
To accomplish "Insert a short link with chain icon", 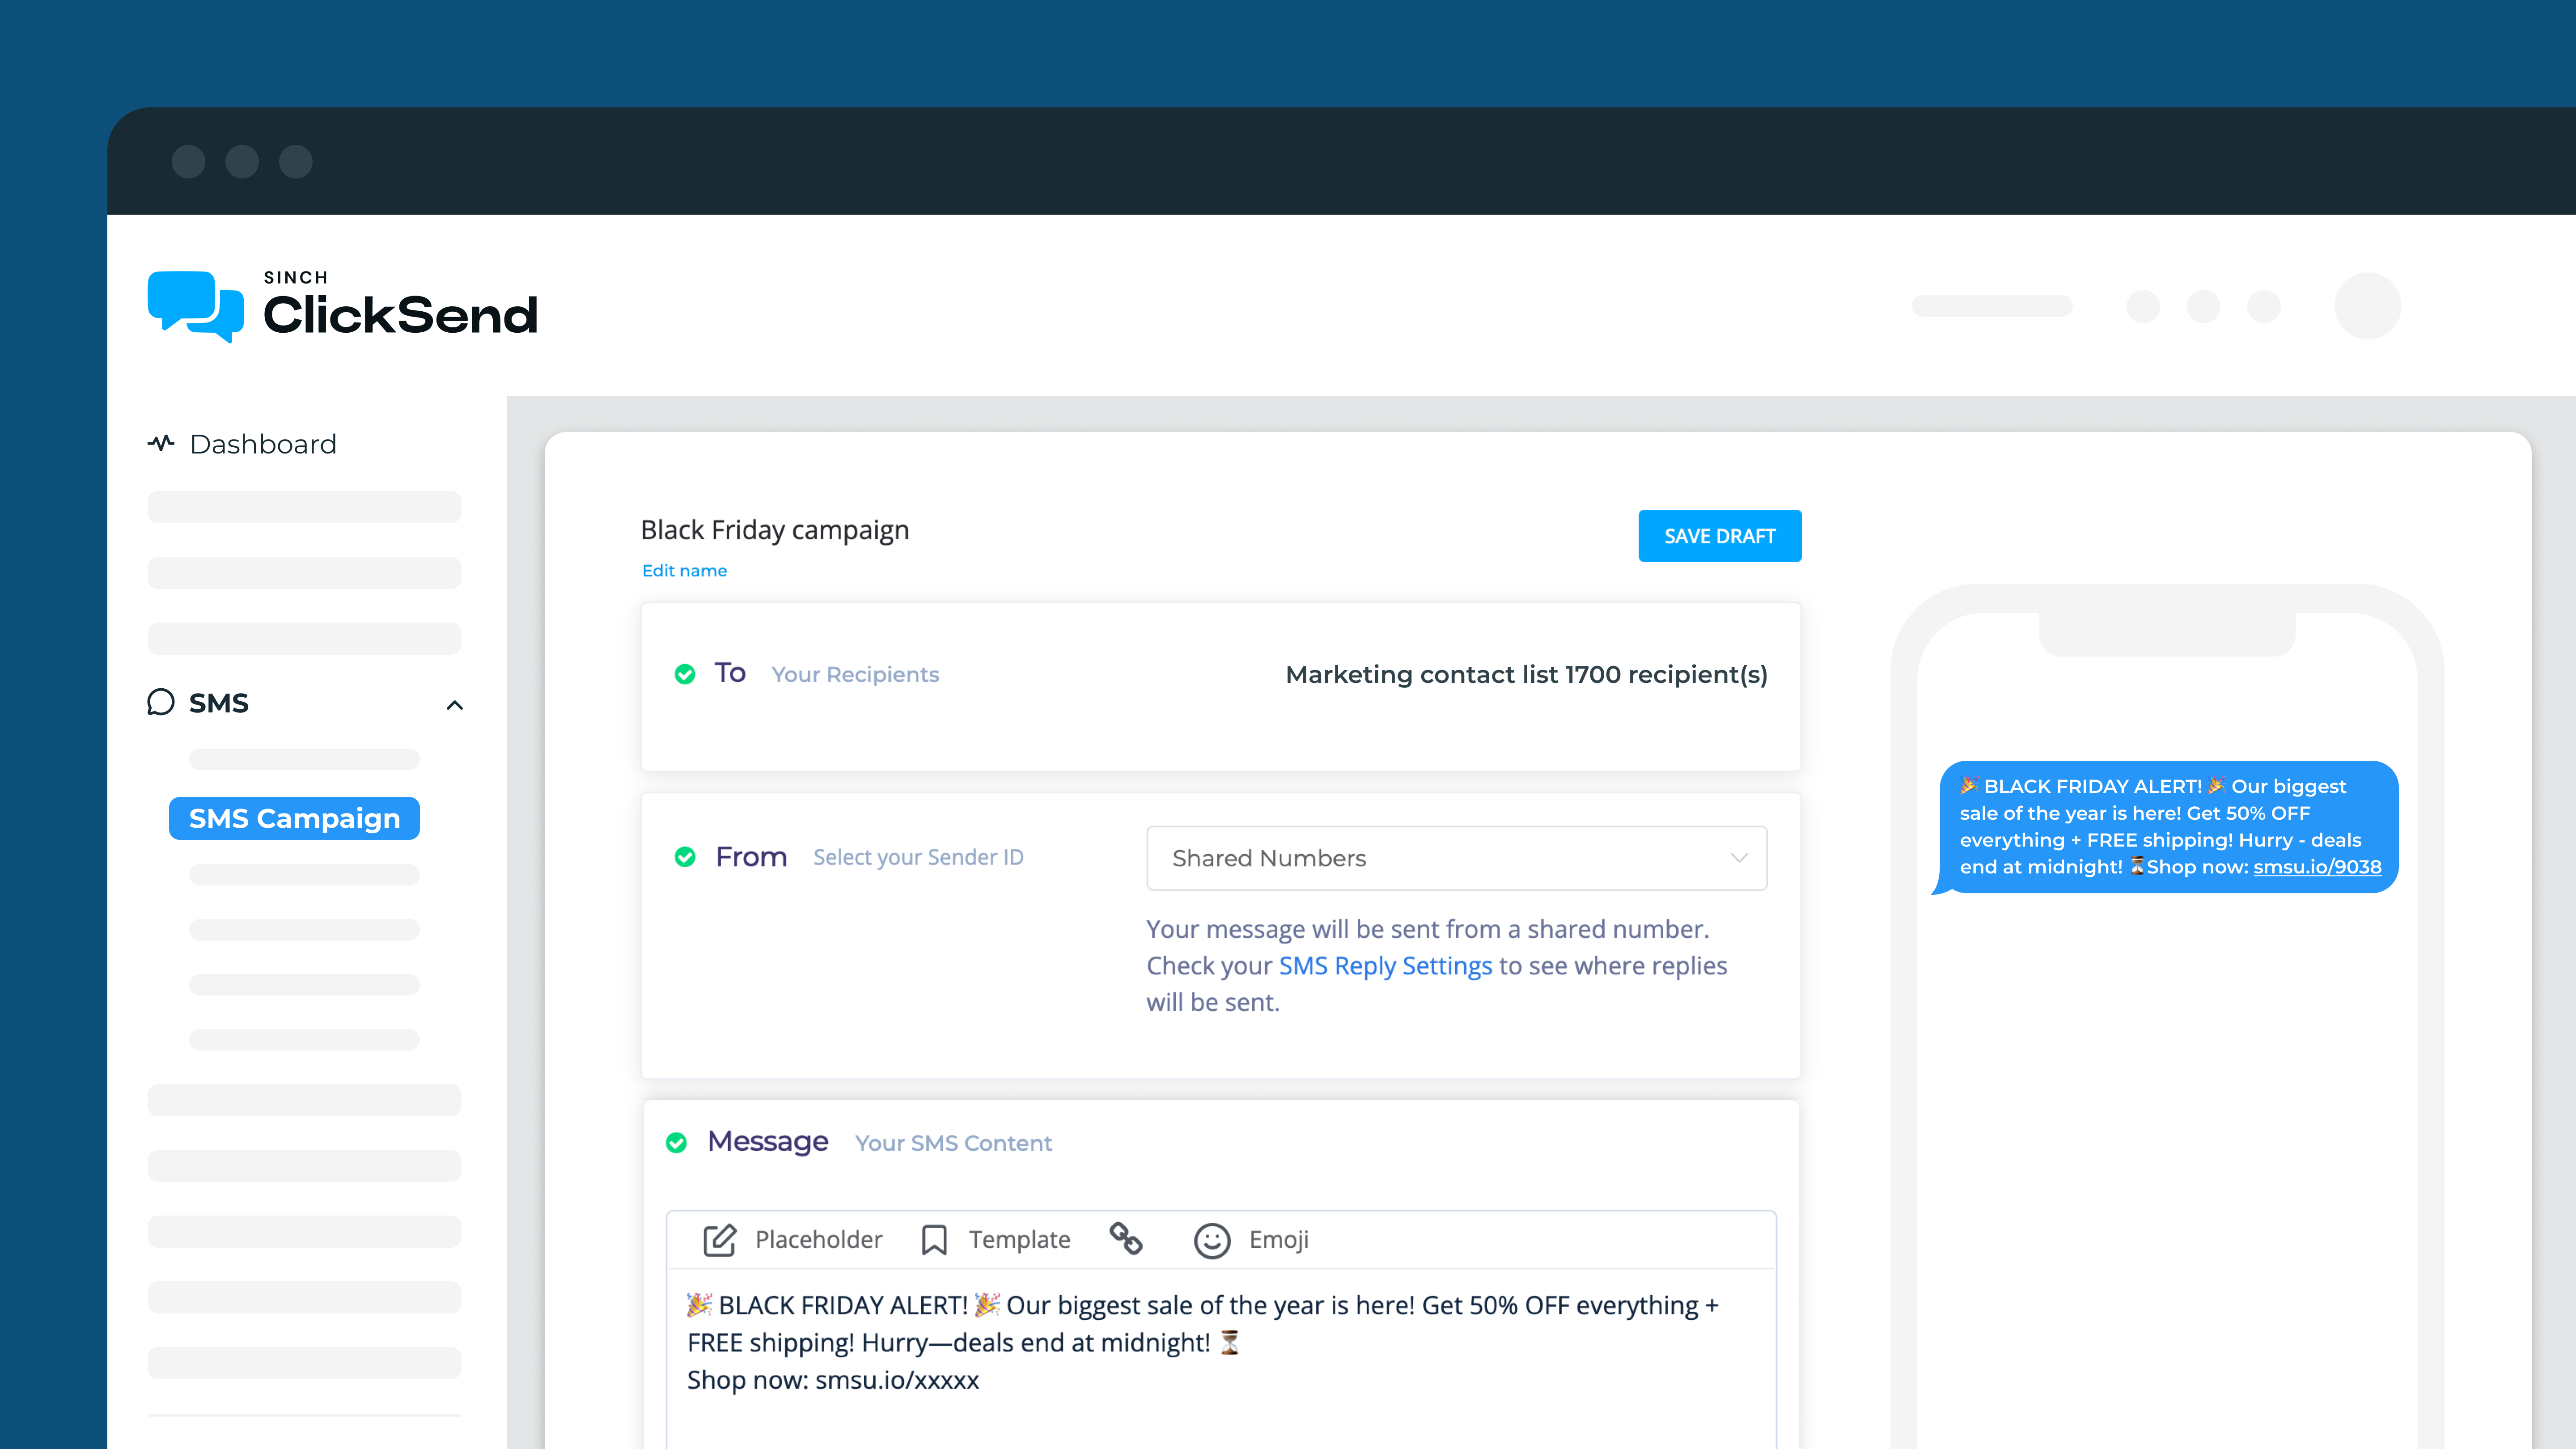I will (x=1126, y=1238).
